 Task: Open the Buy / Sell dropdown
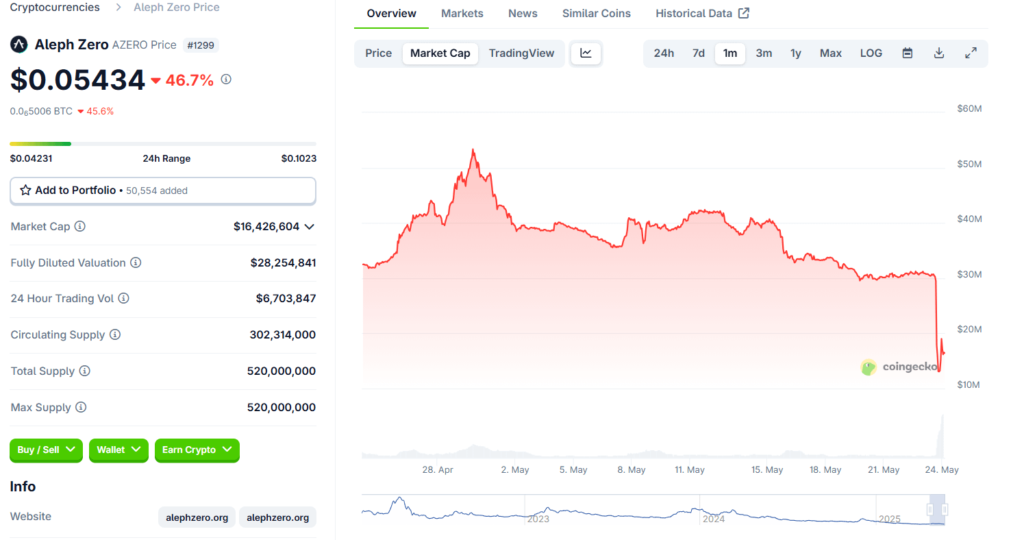point(46,450)
